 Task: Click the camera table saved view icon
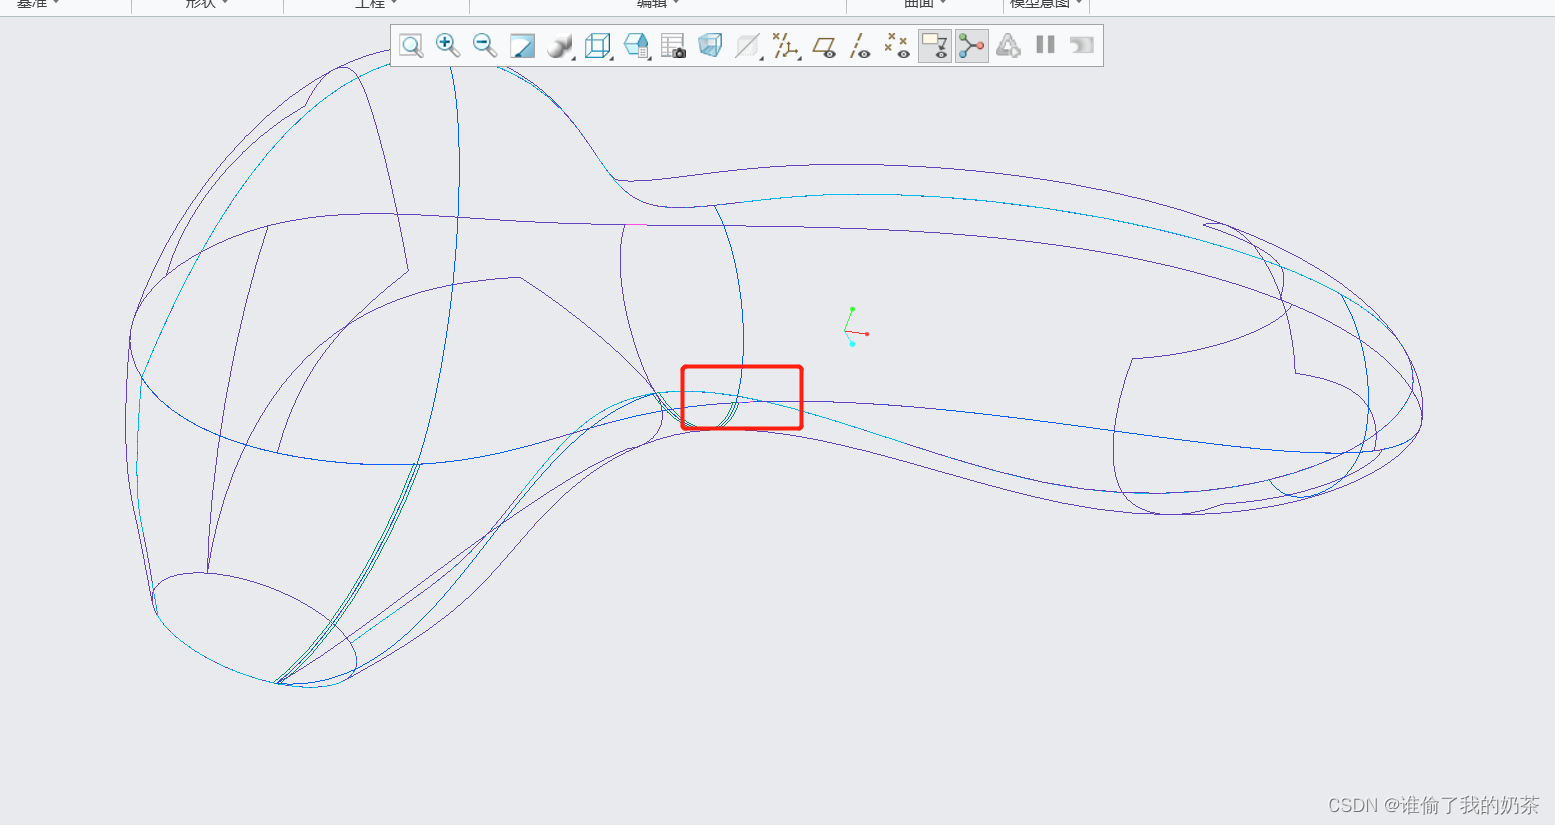pos(673,46)
